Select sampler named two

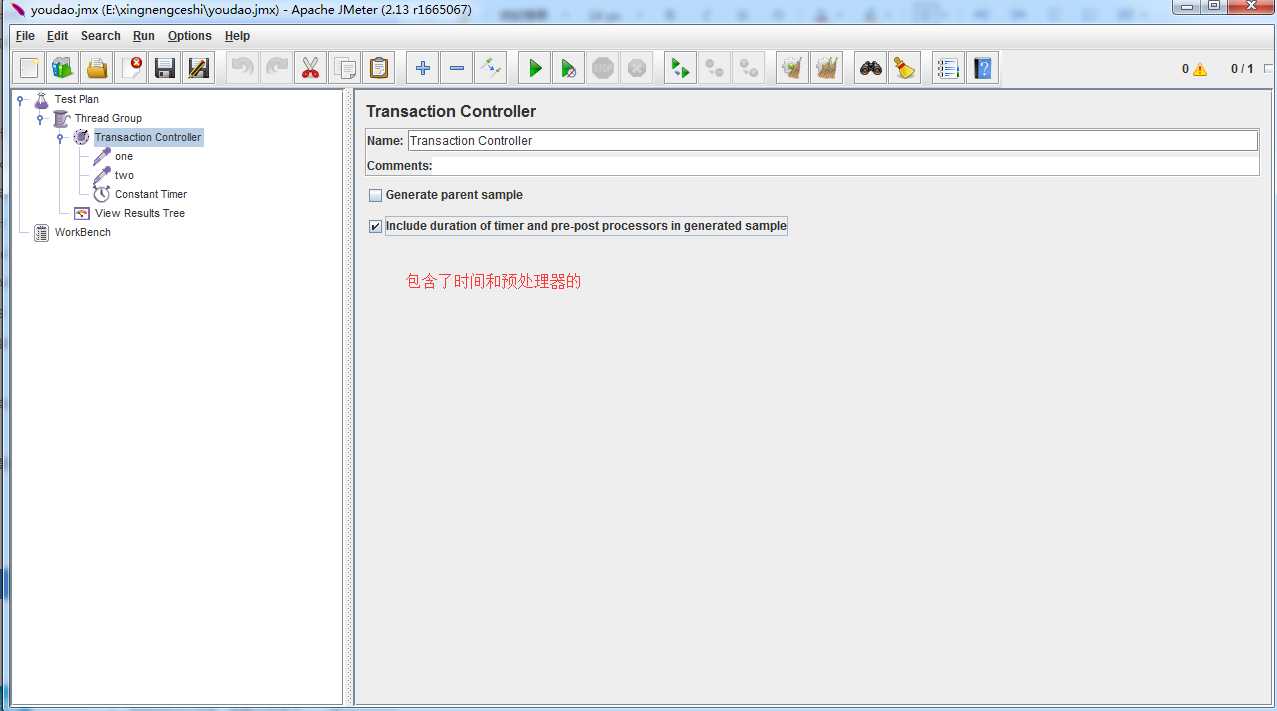[124, 175]
